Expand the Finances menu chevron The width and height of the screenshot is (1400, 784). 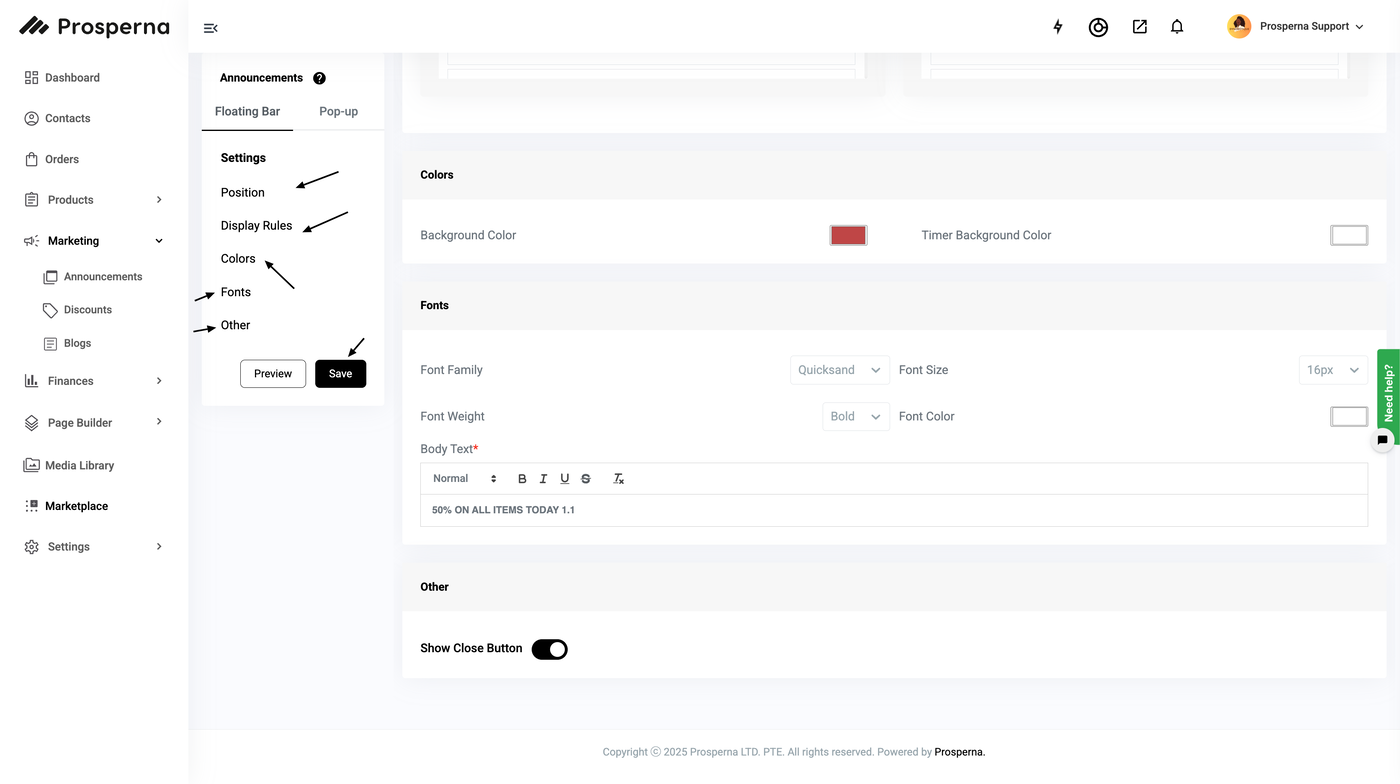click(x=159, y=381)
